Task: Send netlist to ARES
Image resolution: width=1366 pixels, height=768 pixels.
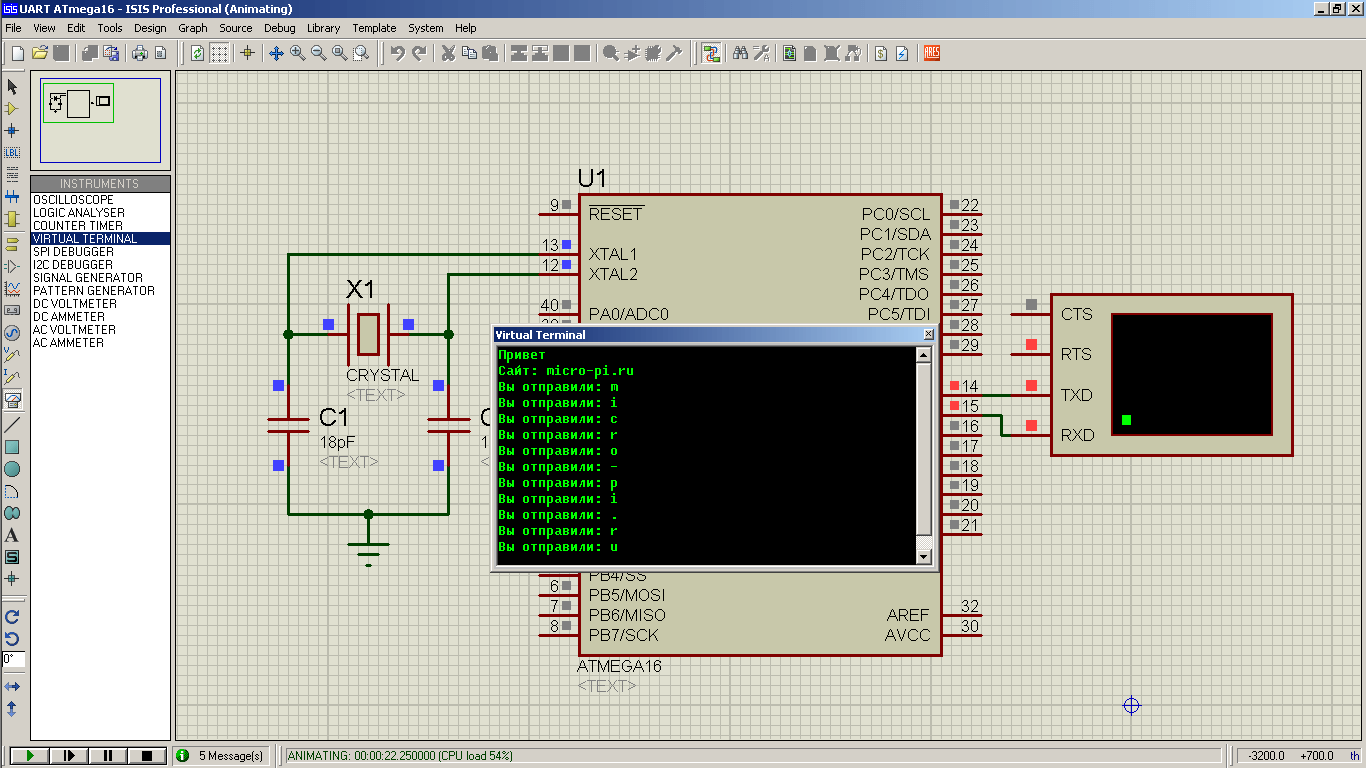Action: point(932,53)
